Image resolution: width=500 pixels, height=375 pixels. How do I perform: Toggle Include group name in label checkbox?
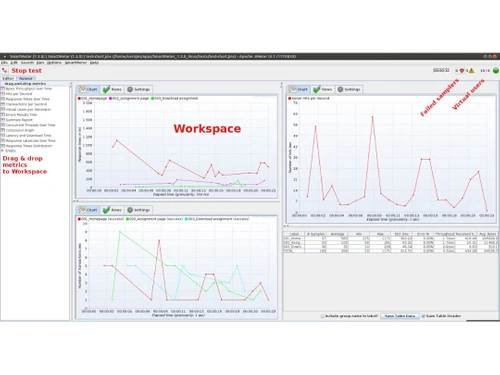click(323, 316)
